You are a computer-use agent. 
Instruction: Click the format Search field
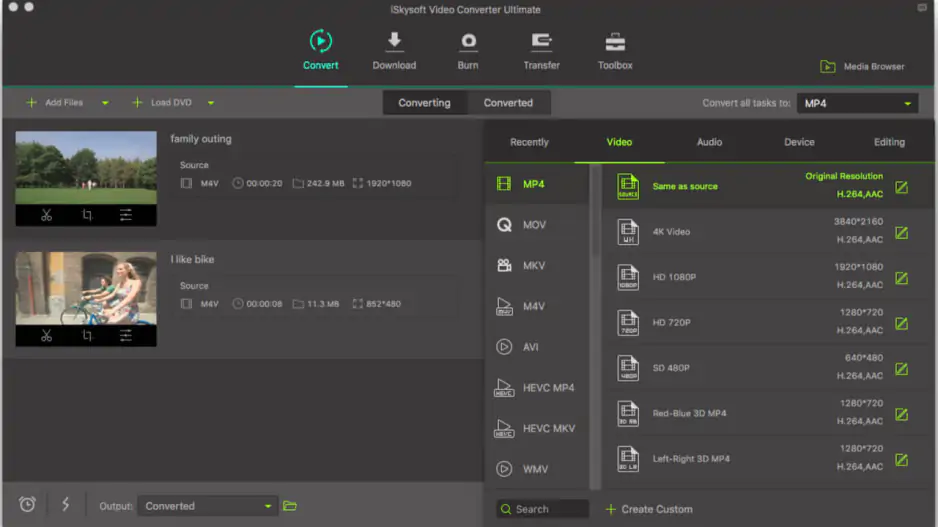(543, 509)
